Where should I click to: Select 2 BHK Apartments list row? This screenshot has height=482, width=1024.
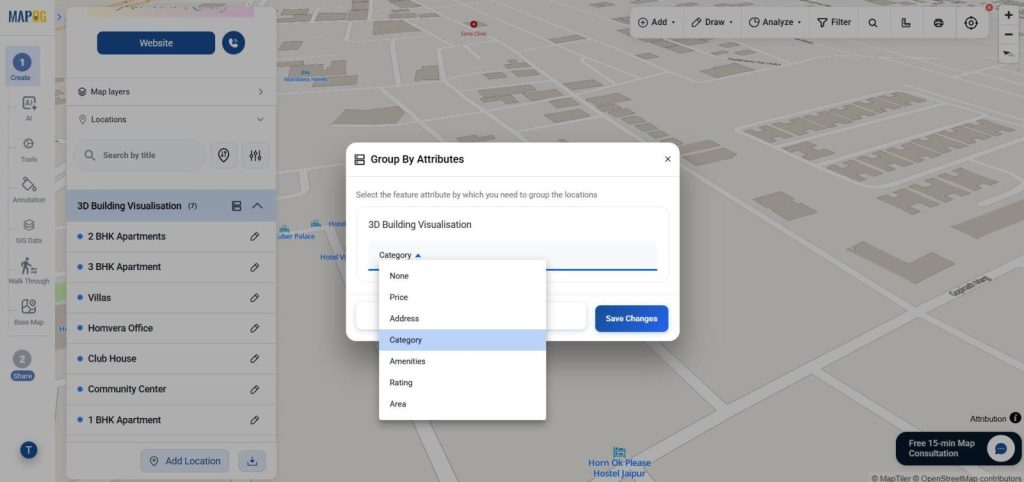pyautogui.click(x=170, y=236)
